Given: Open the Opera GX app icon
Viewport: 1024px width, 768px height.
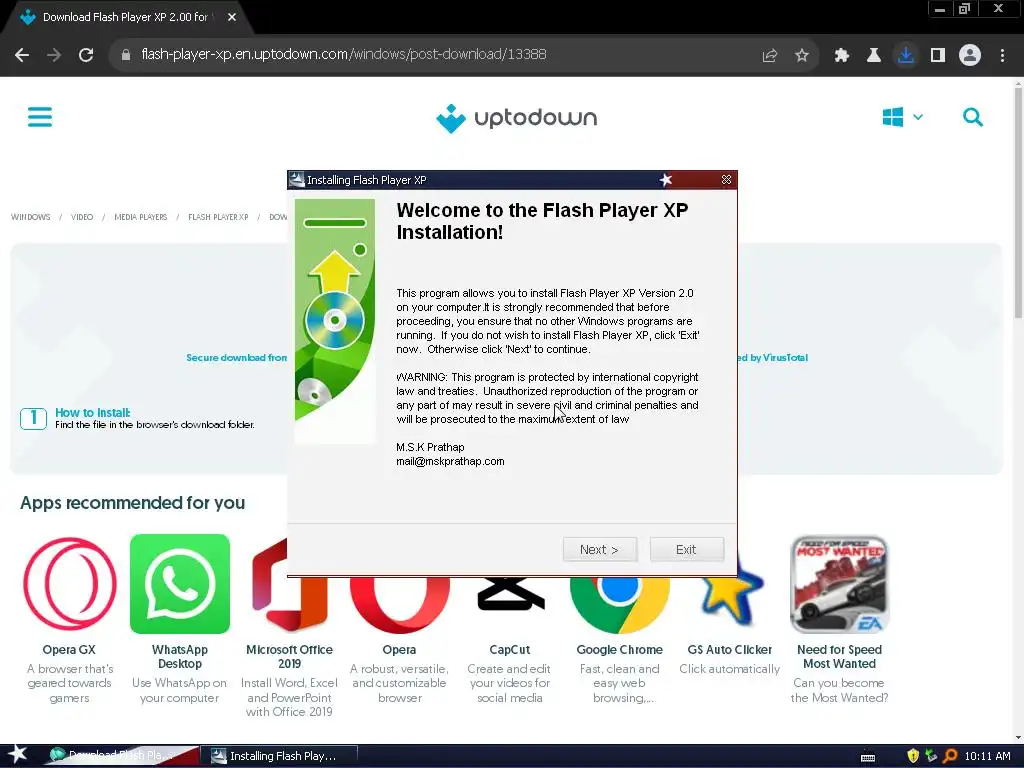Looking at the screenshot, I should 70,584.
